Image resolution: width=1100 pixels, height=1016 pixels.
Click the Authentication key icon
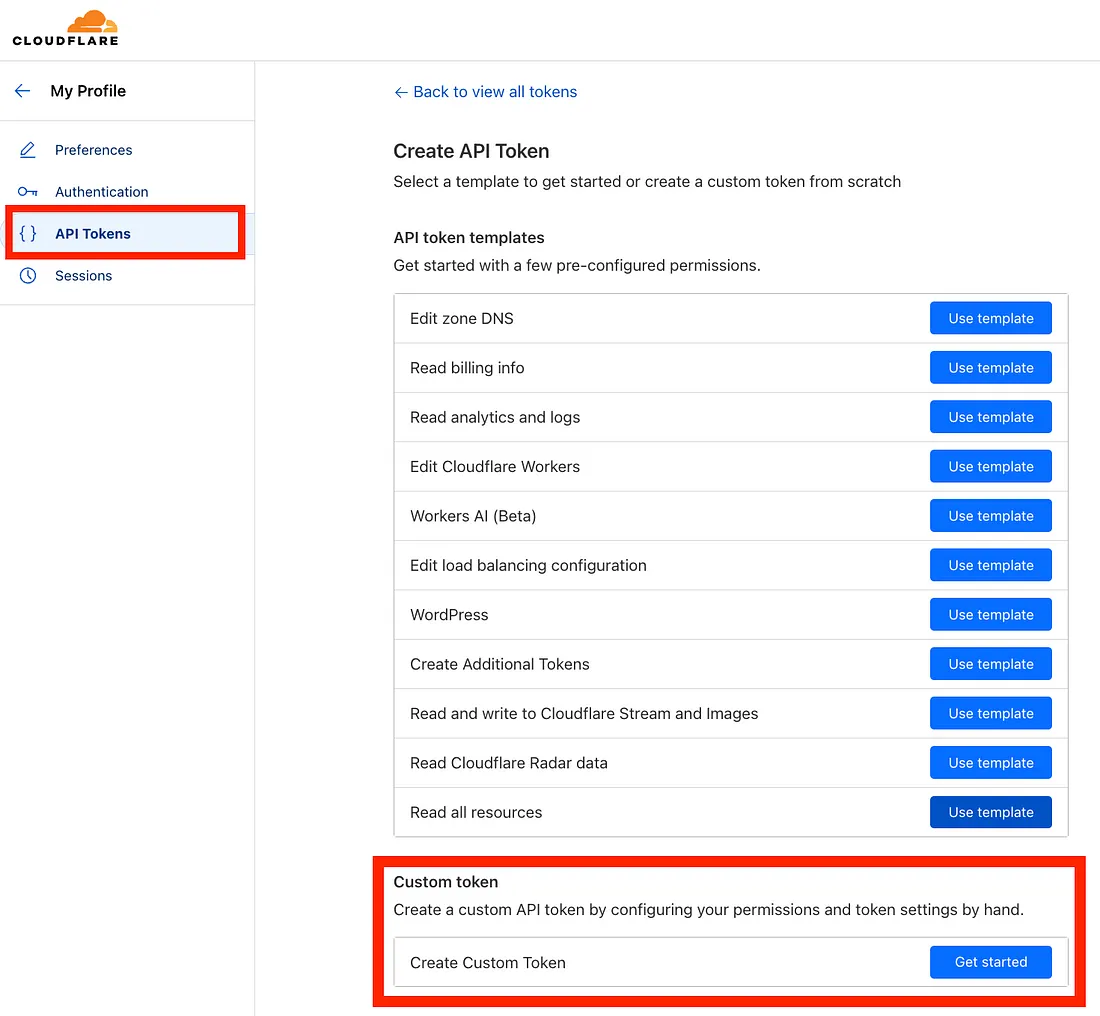(27, 192)
